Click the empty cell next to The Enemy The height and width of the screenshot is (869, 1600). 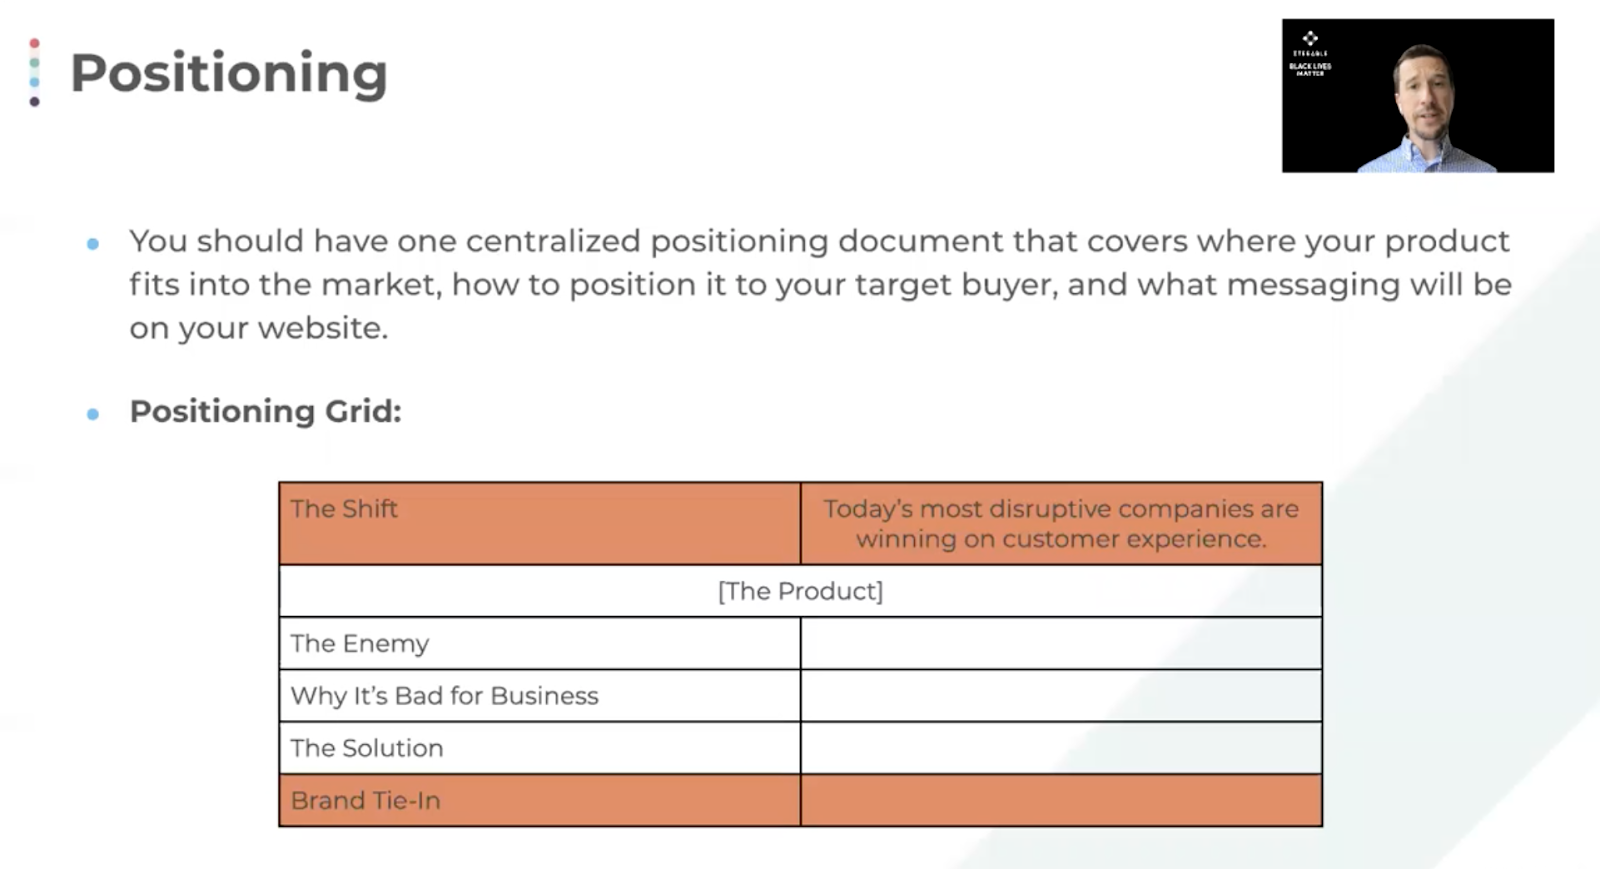(x=1061, y=643)
